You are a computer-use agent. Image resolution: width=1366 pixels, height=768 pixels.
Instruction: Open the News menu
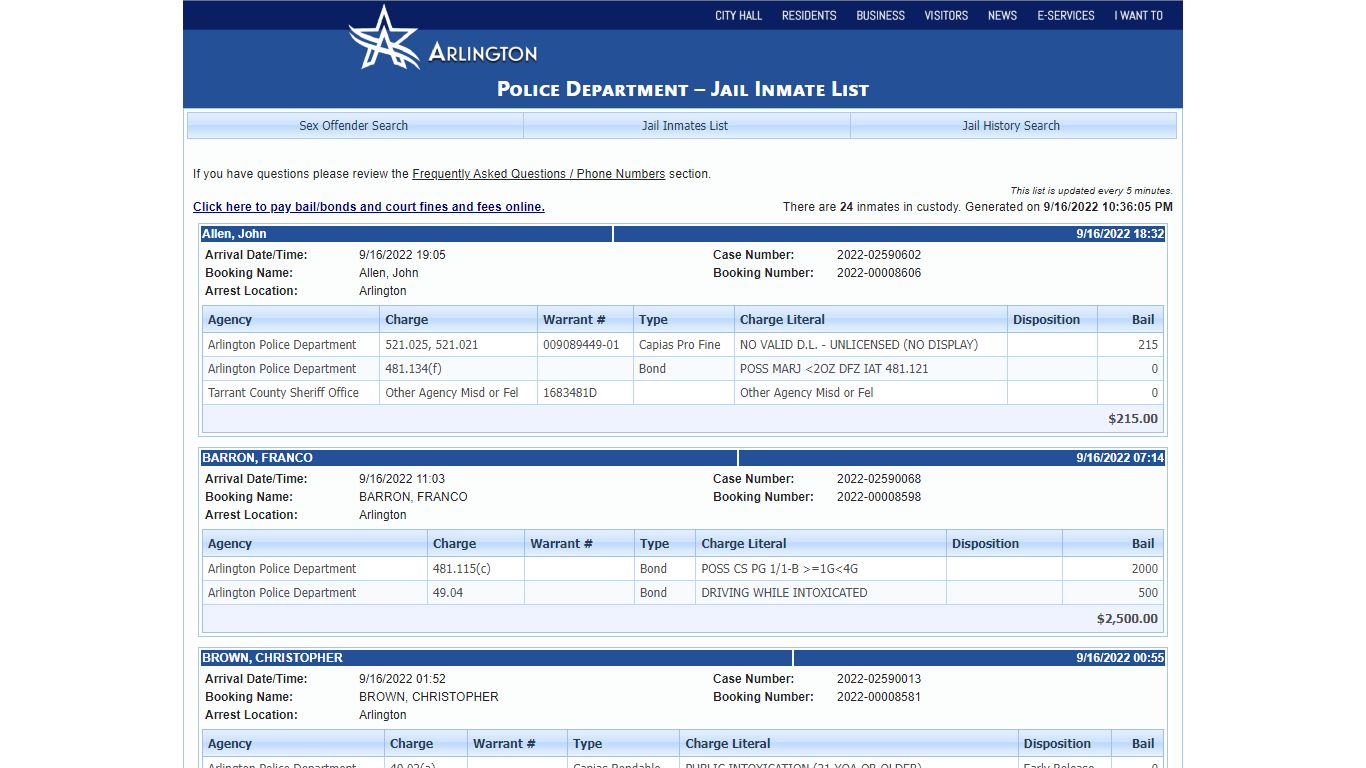(x=1002, y=15)
